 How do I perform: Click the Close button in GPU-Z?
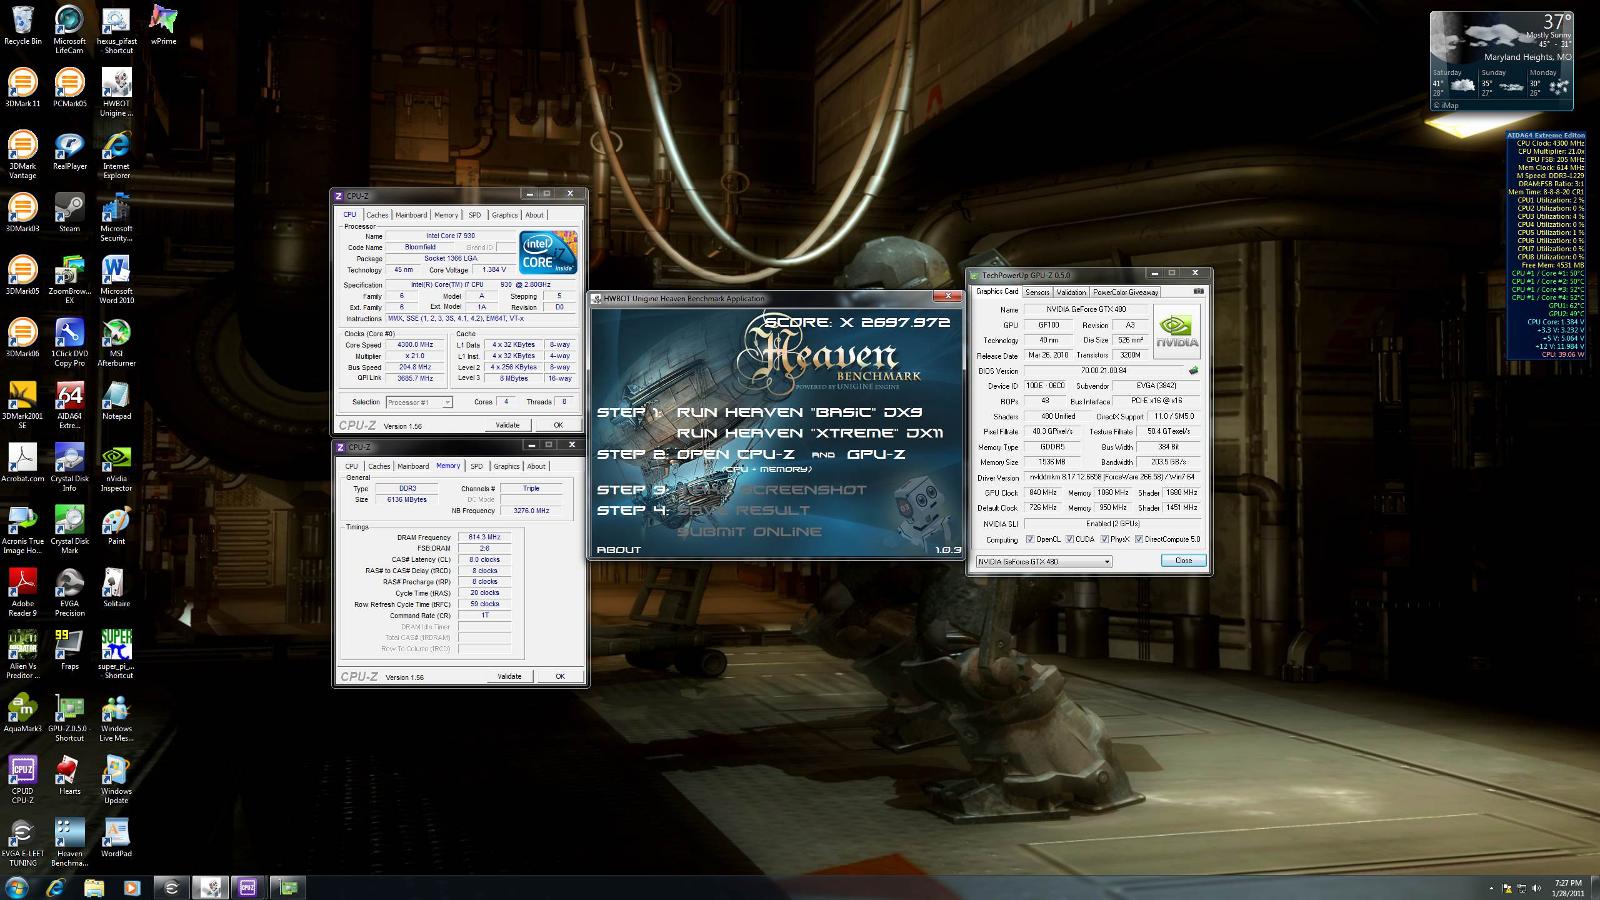click(1183, 561)
